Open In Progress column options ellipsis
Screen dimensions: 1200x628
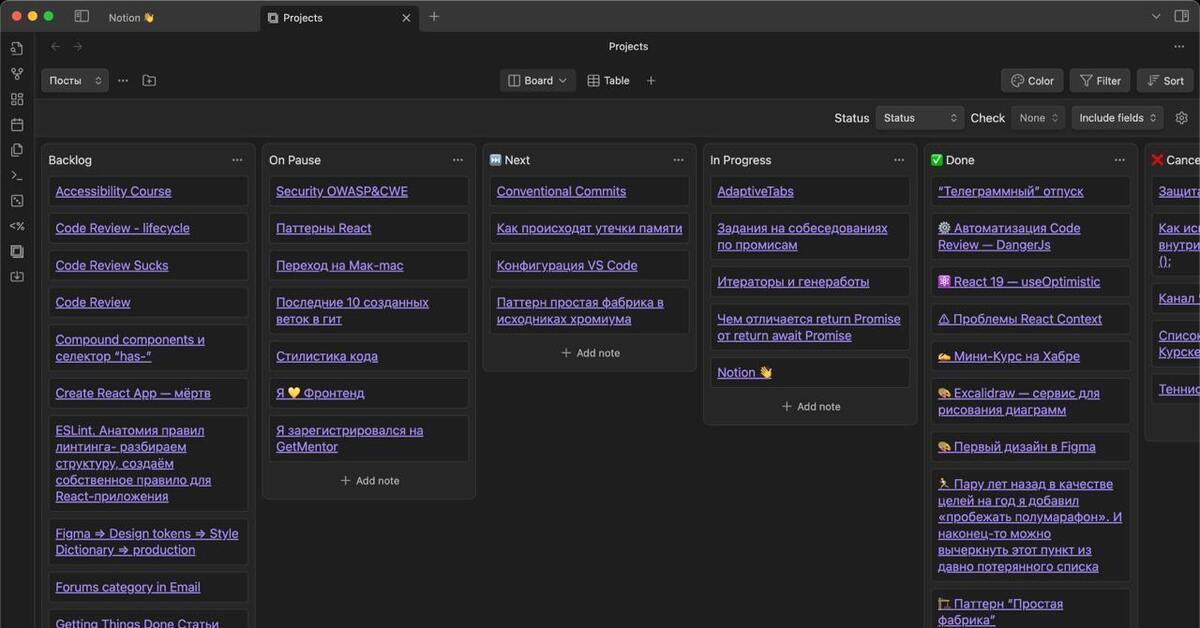(899, 160)
